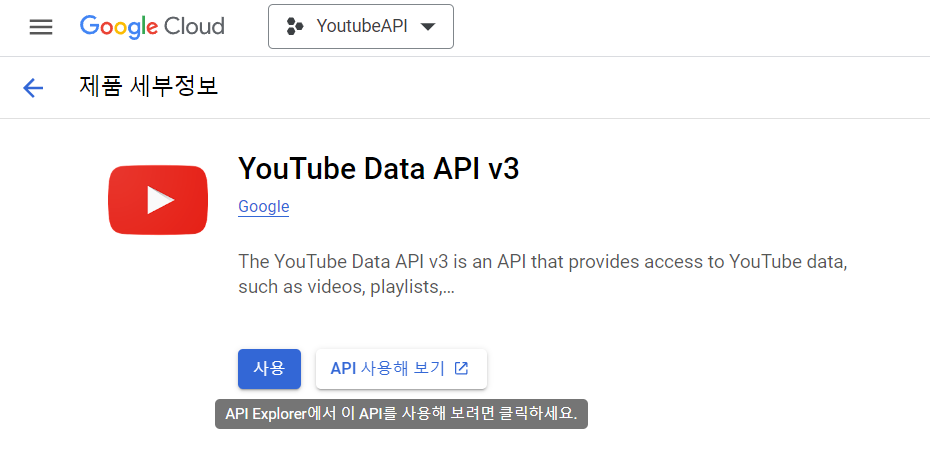Go back with the blue arrow
Image resolution: width=930 pixels, height=457 pixels.
click(33, 88)
